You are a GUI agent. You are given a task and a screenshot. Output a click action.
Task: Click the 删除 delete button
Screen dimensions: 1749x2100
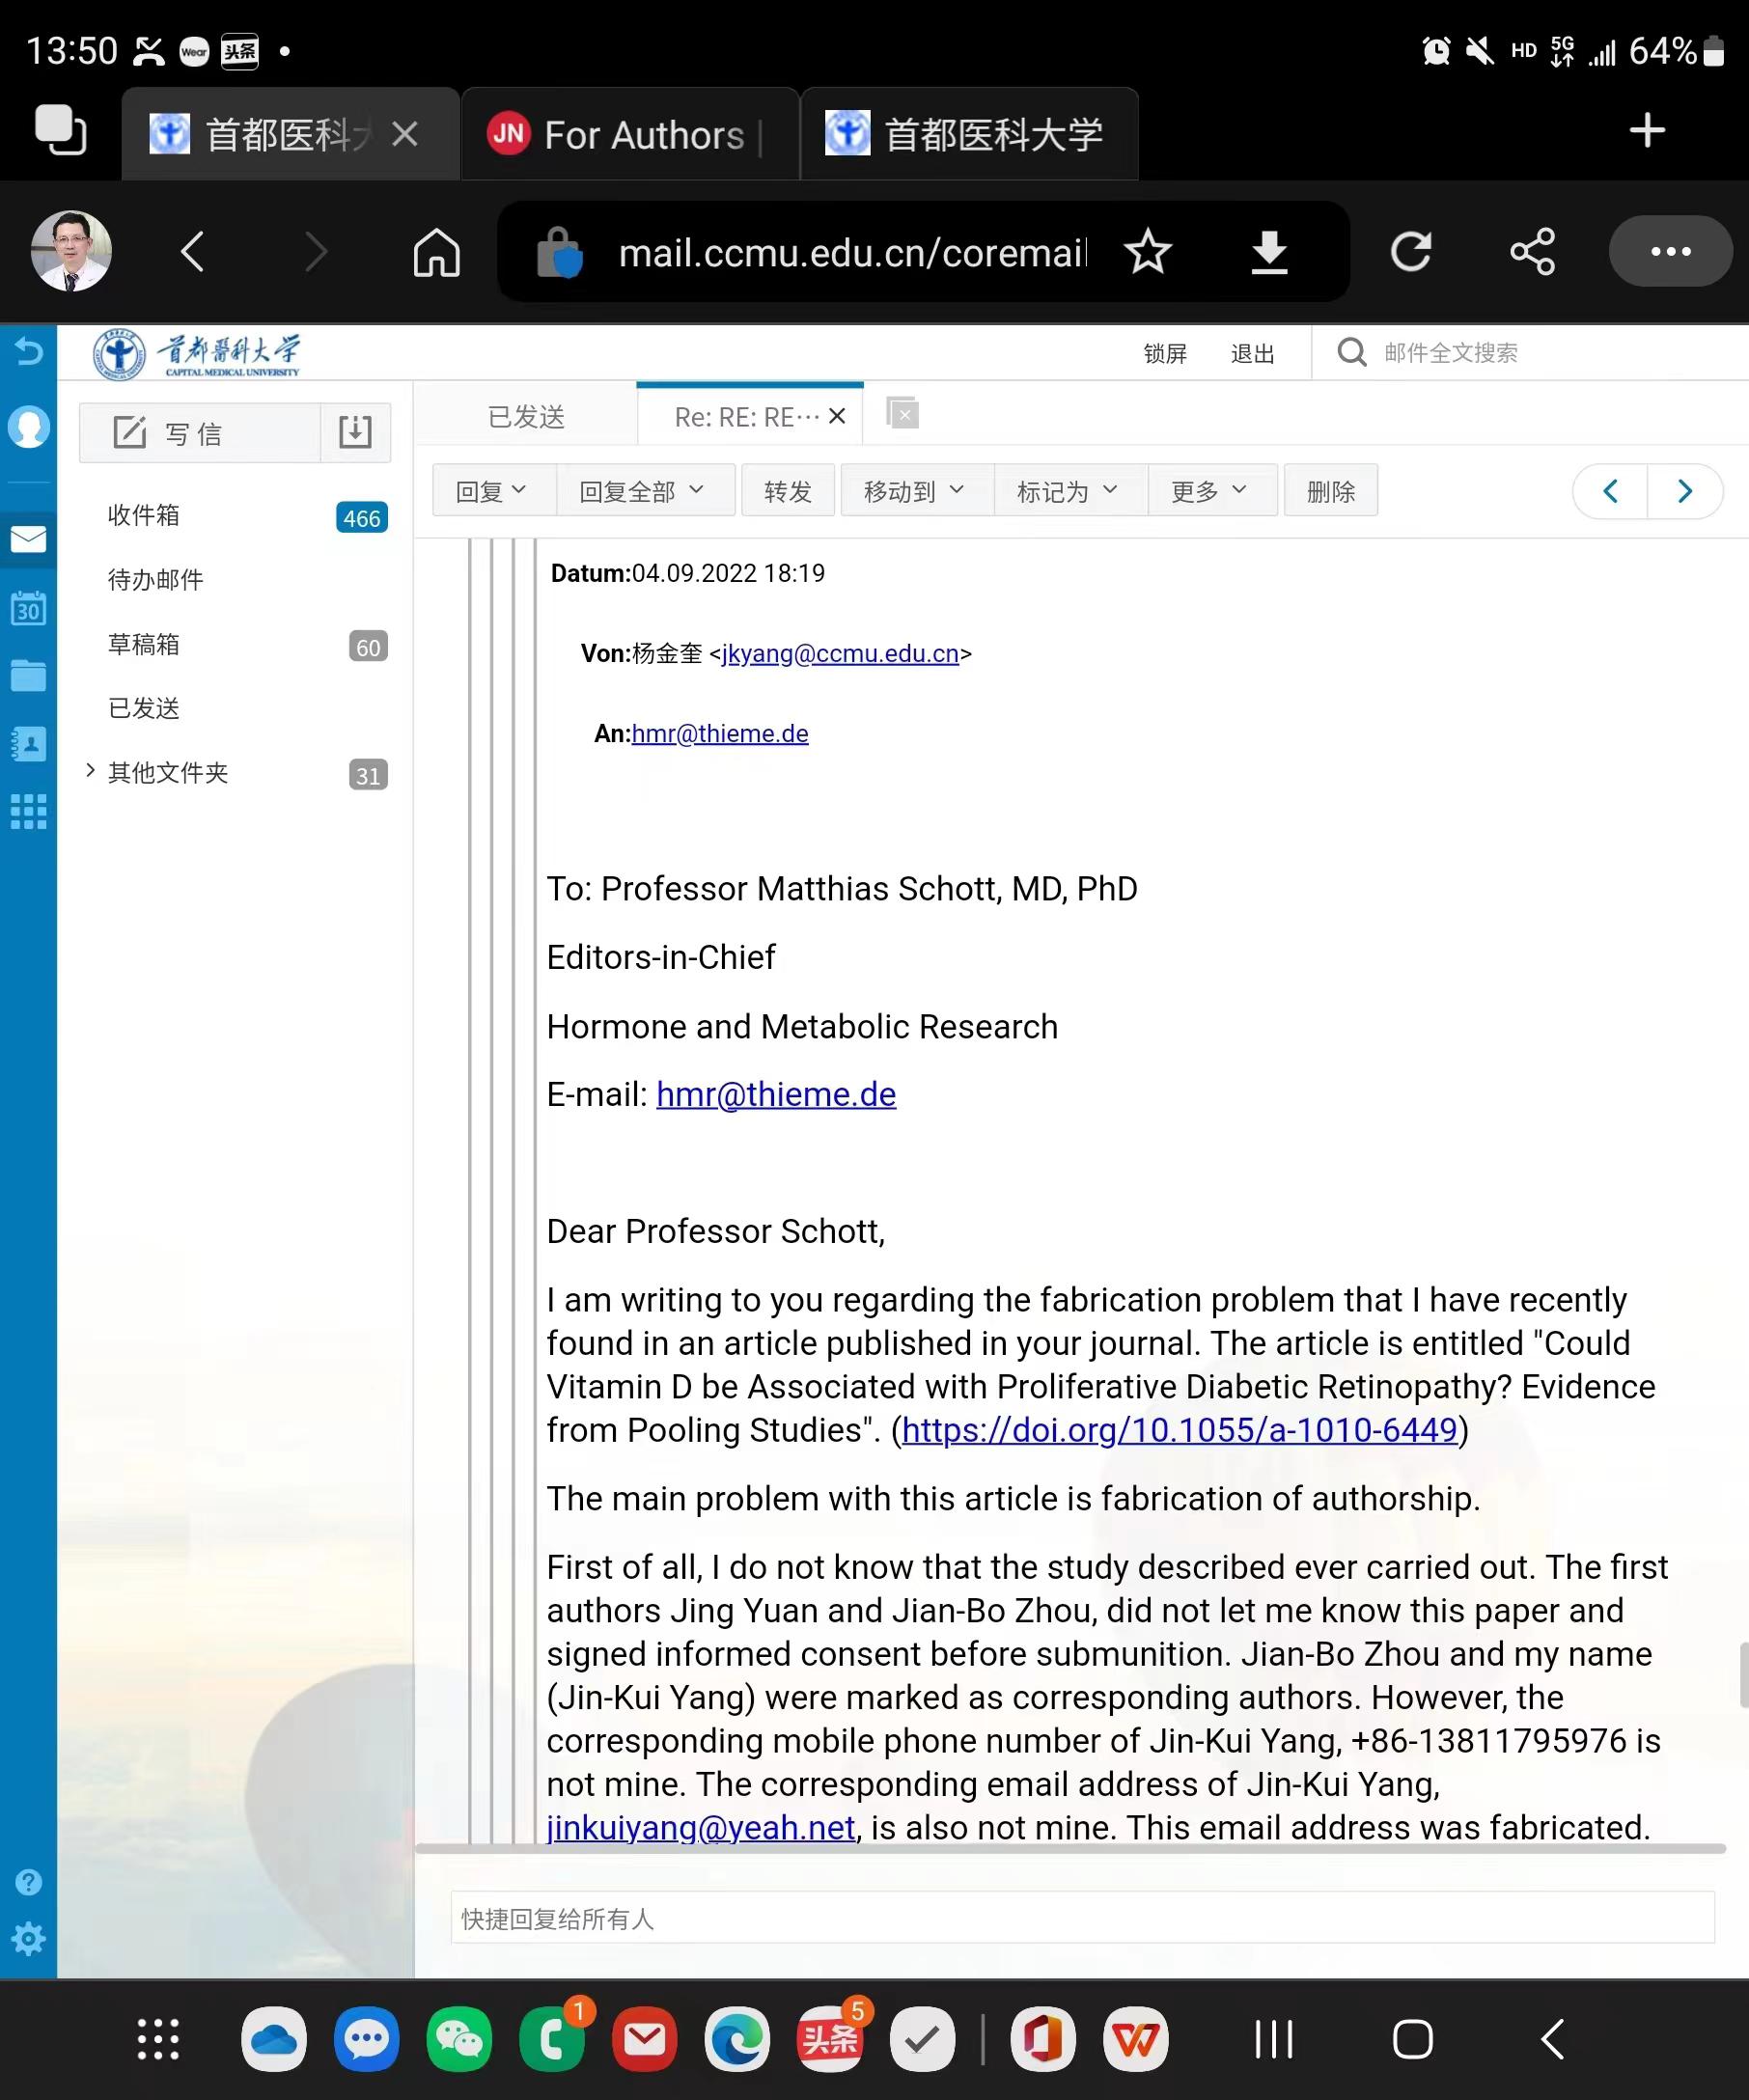[1331, 490]
